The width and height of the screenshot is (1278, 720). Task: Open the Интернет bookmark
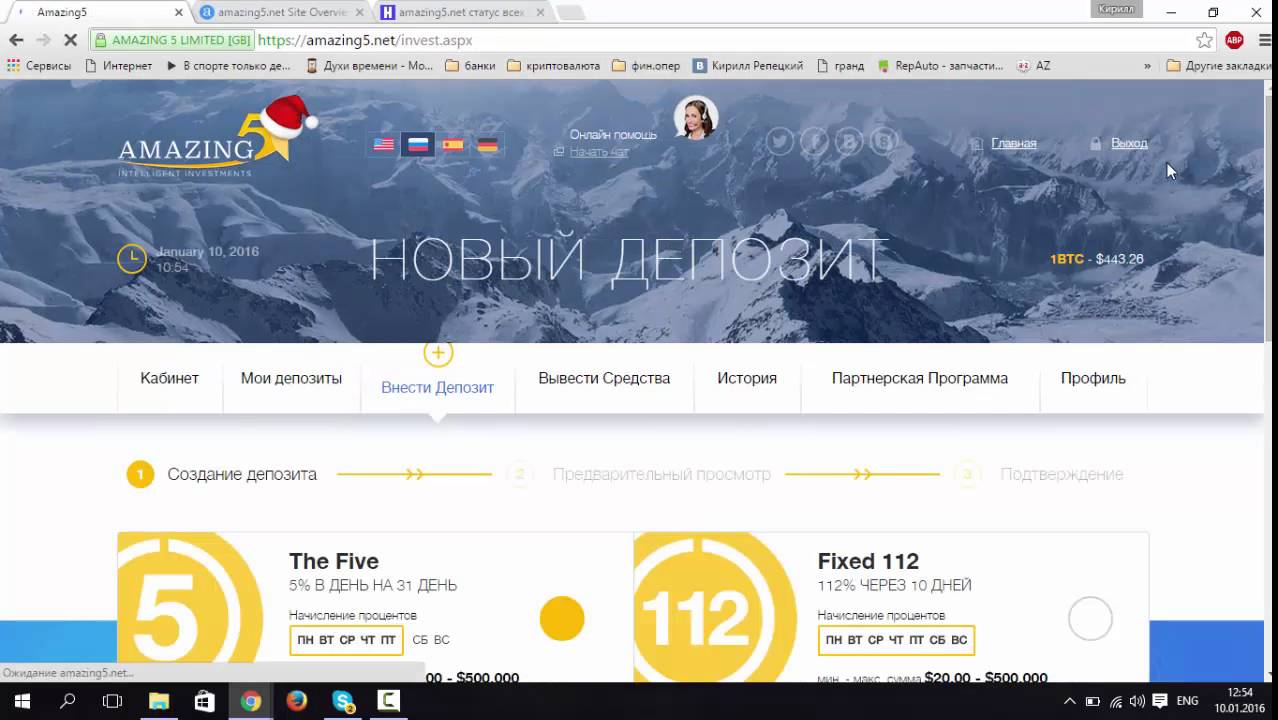click(x=119, y=66)
